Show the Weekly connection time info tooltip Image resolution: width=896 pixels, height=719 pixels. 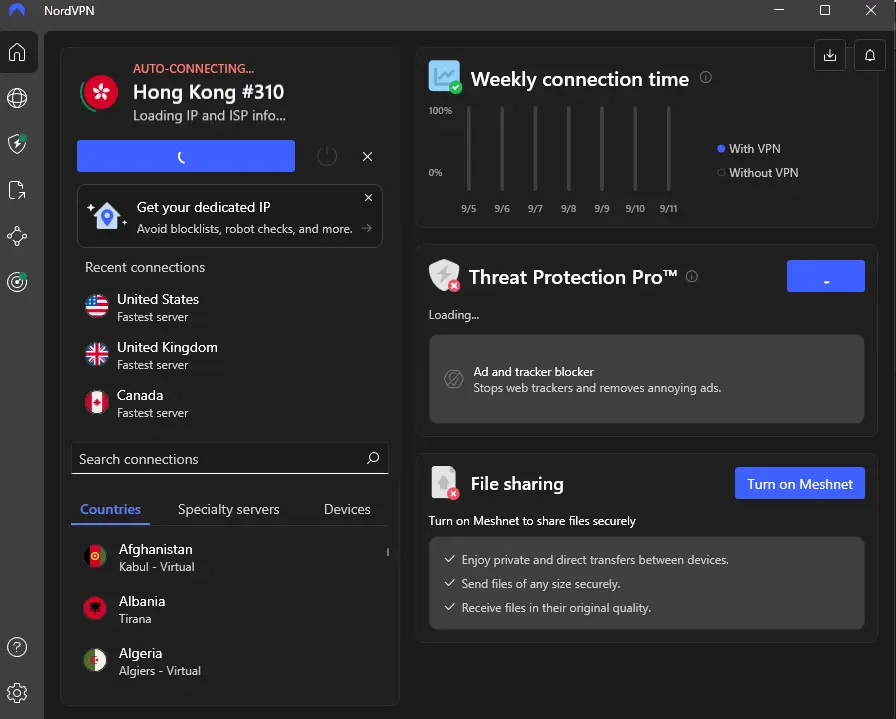click(706, 77)
